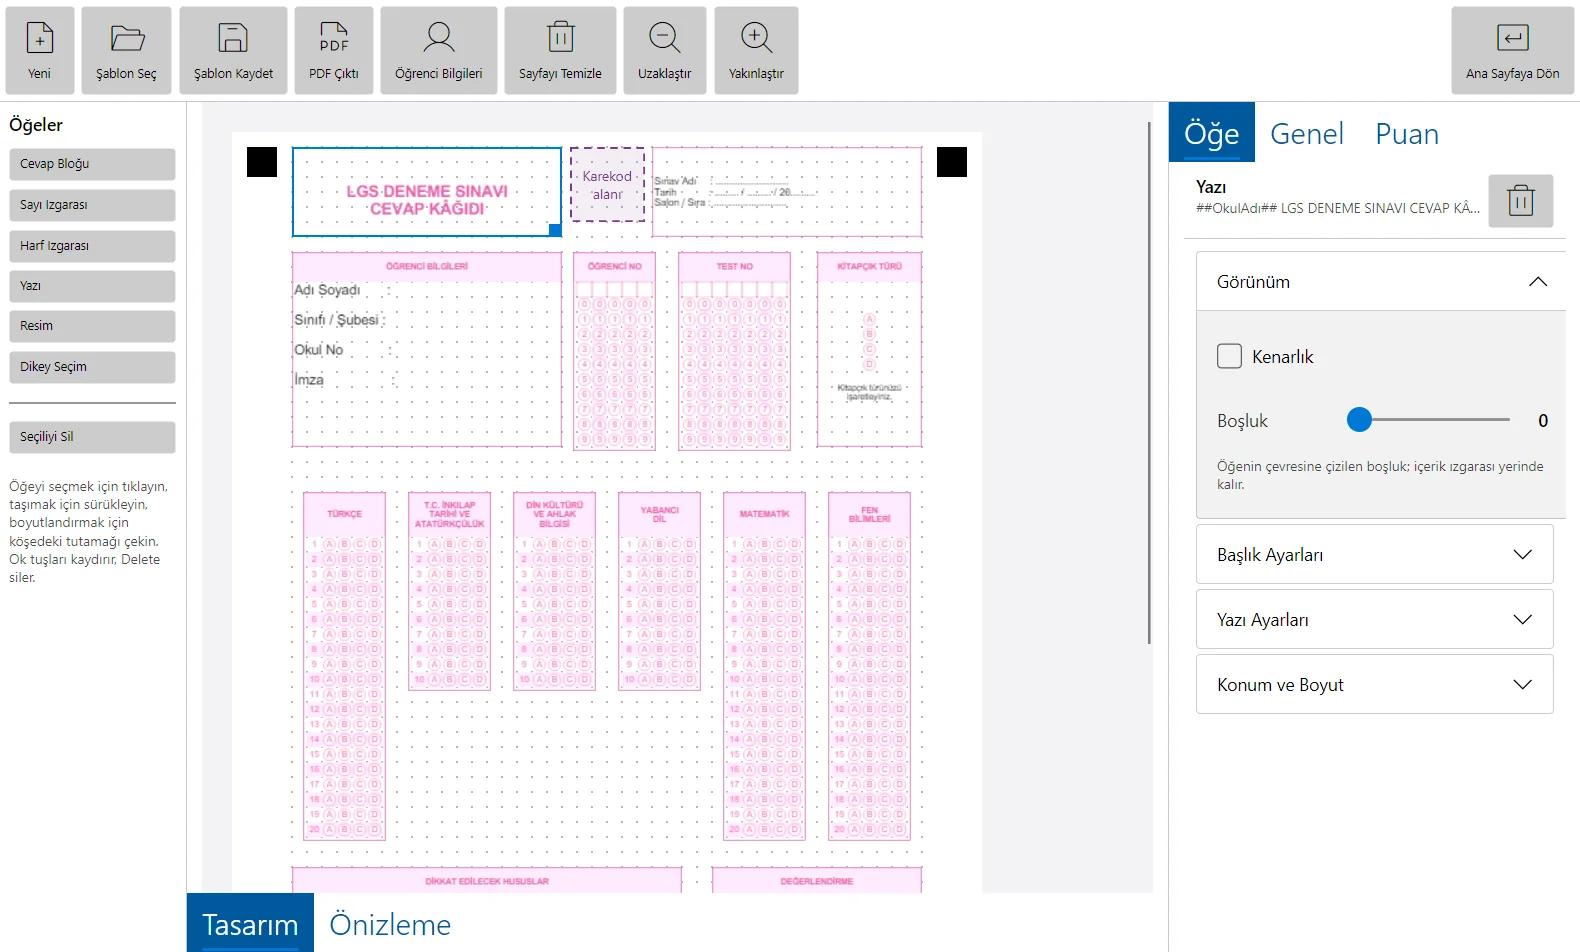The image size is (1580, 952).
Task: Zoom out with Uzaklaştır magnifier
Action: coord(665,38)
